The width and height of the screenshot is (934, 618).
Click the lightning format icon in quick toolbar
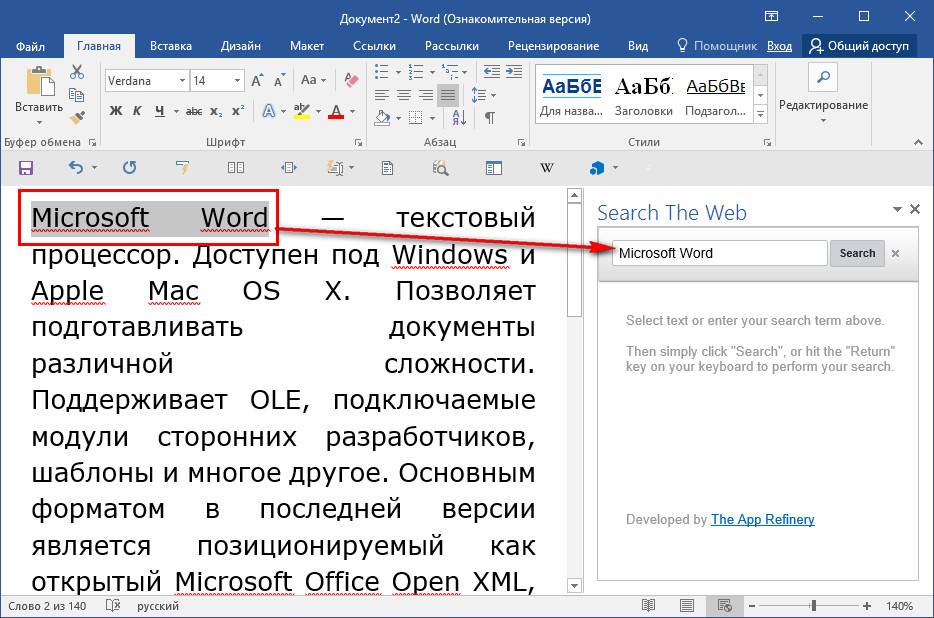tap(183, 168)
